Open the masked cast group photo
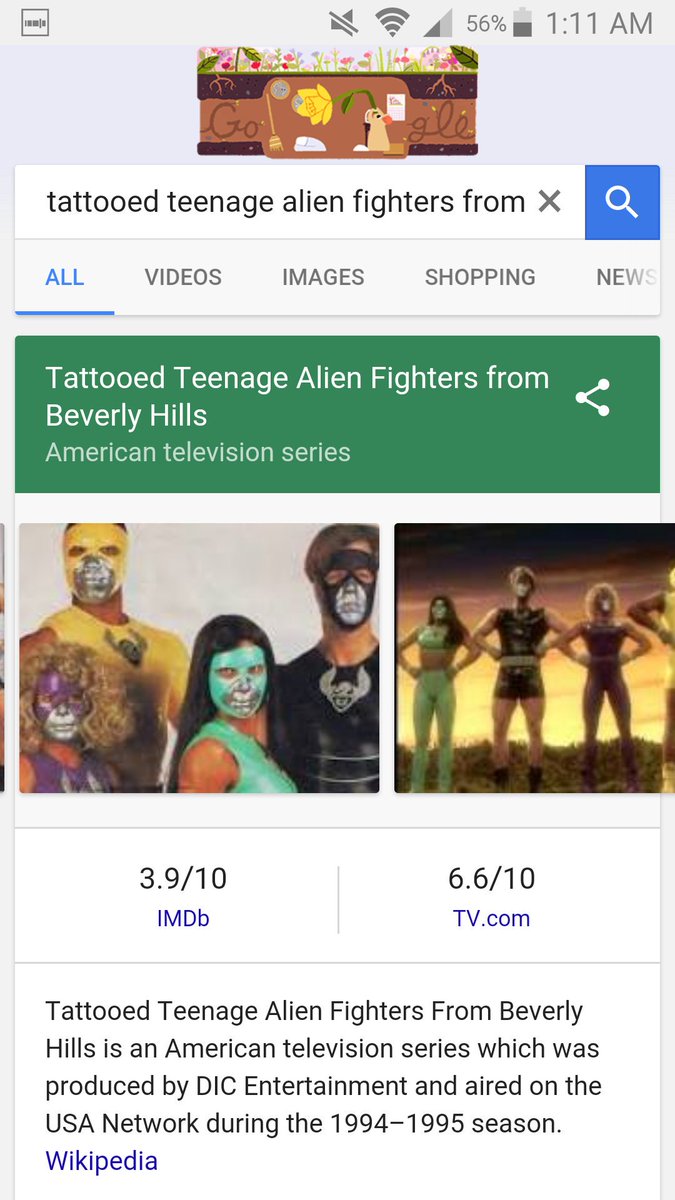The image size is (675, 1200). tap(199, 658)
